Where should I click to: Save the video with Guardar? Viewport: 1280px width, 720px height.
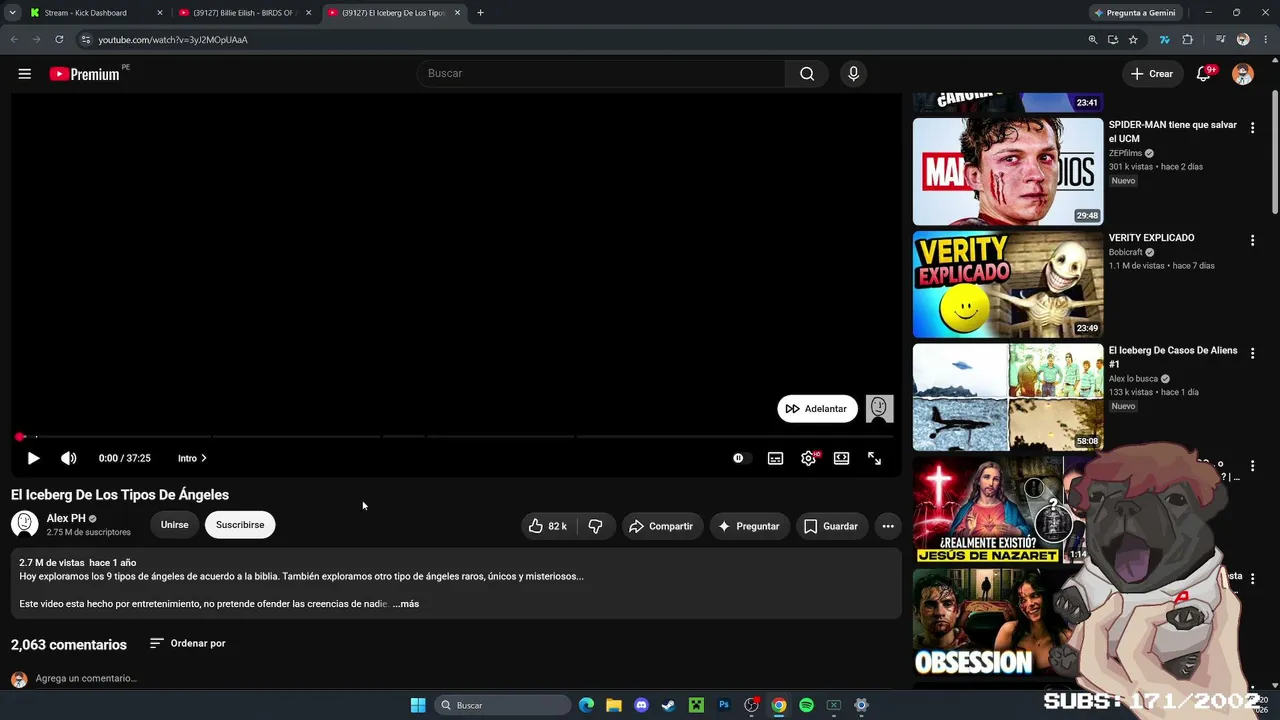tap(832, 526)
